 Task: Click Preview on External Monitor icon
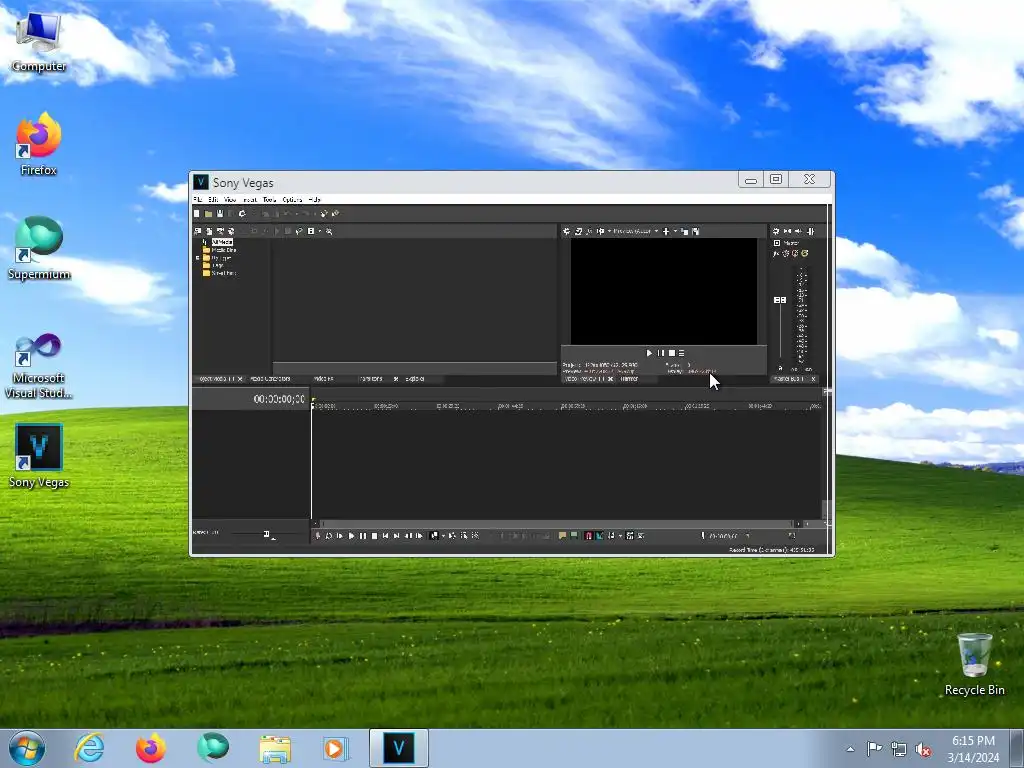pos(579,231)
